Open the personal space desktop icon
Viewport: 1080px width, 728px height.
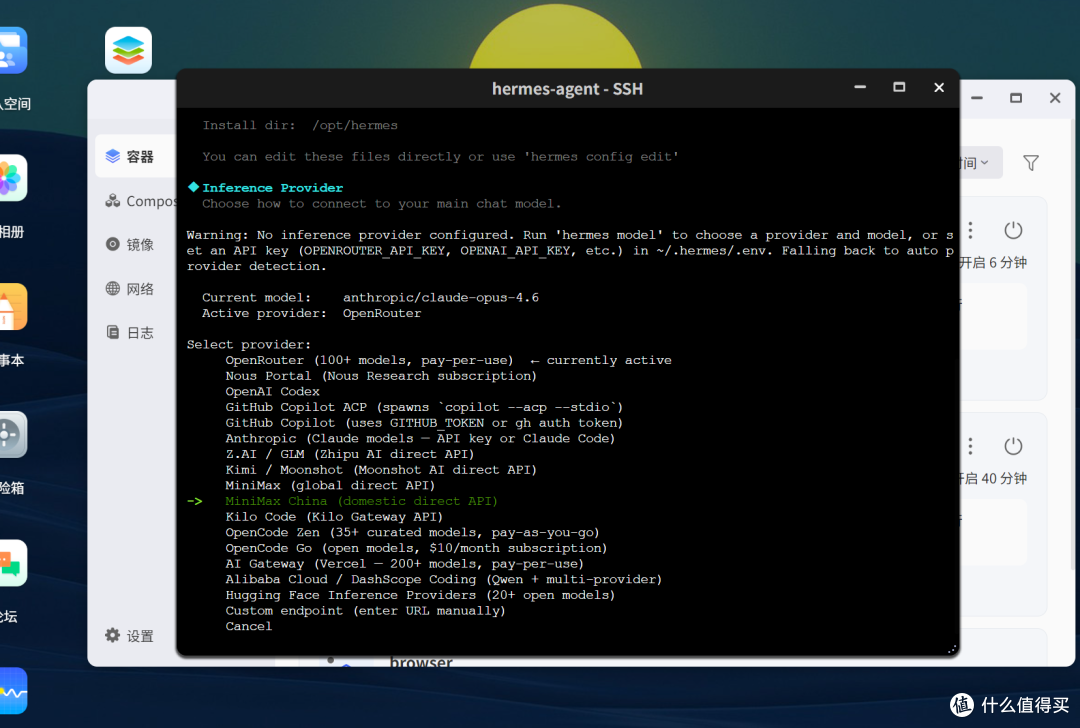(12, 50)
